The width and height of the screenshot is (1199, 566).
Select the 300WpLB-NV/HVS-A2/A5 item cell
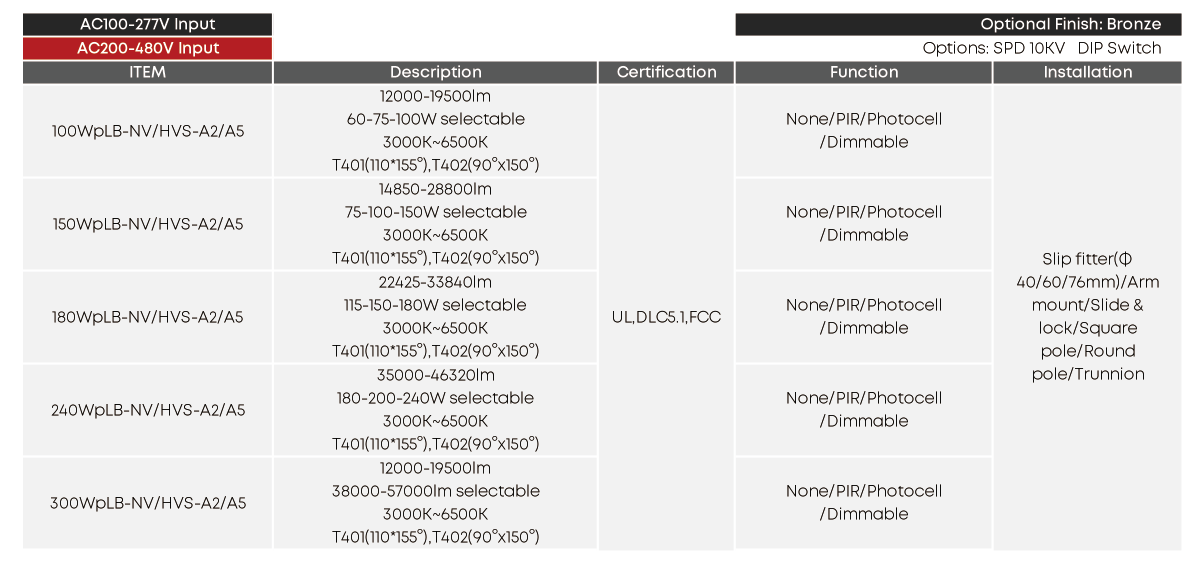pos(147,503)
